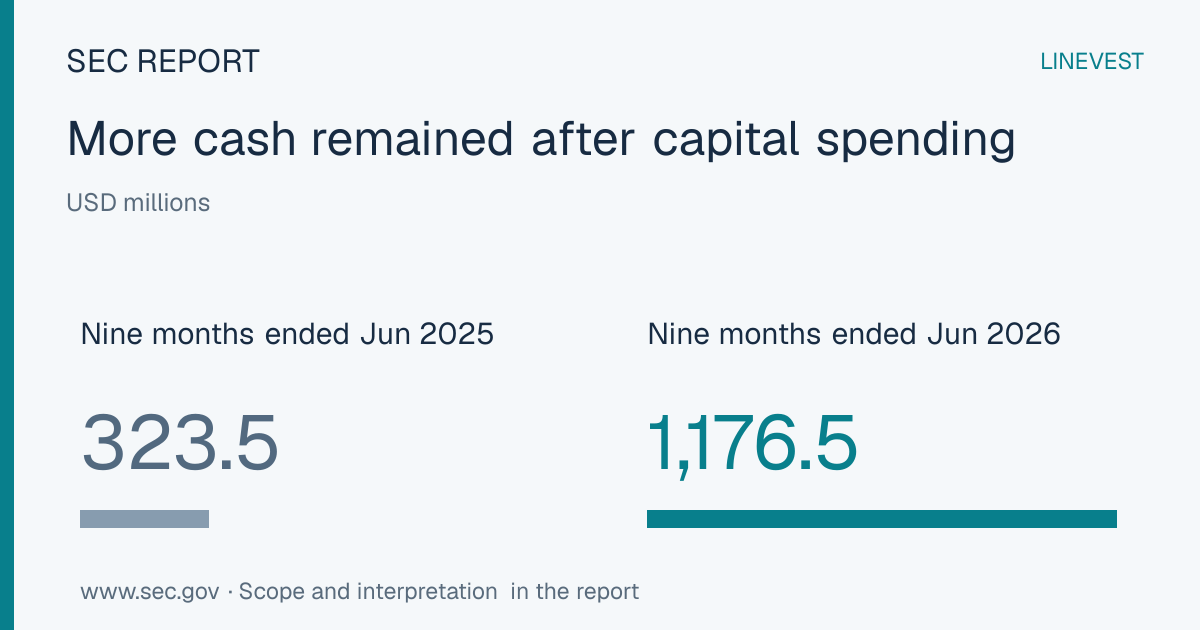The width and height of the screenshot is (1200, 630).
Task: Click 'in the report' footer text
Action: [x=575, y=591]
